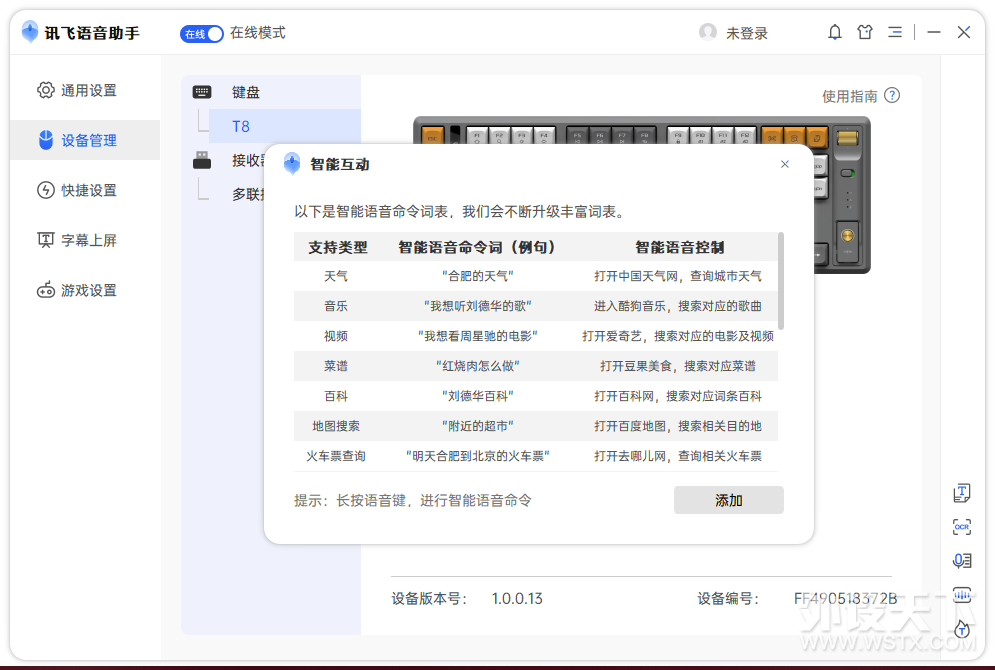Click the 讯飞语音助手 app logo
This screenshot has width=995, height=670.
30,32
